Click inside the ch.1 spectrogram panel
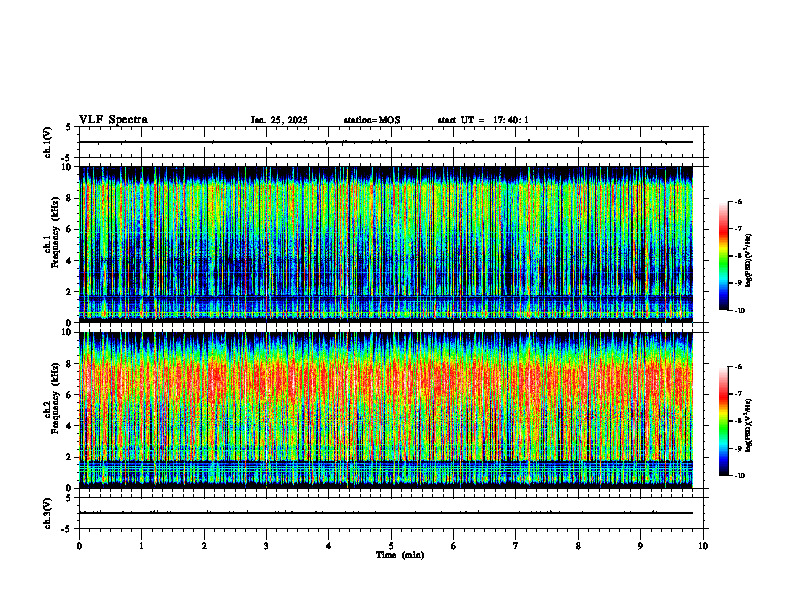This screenshot has width=792, height=612. 386,244
